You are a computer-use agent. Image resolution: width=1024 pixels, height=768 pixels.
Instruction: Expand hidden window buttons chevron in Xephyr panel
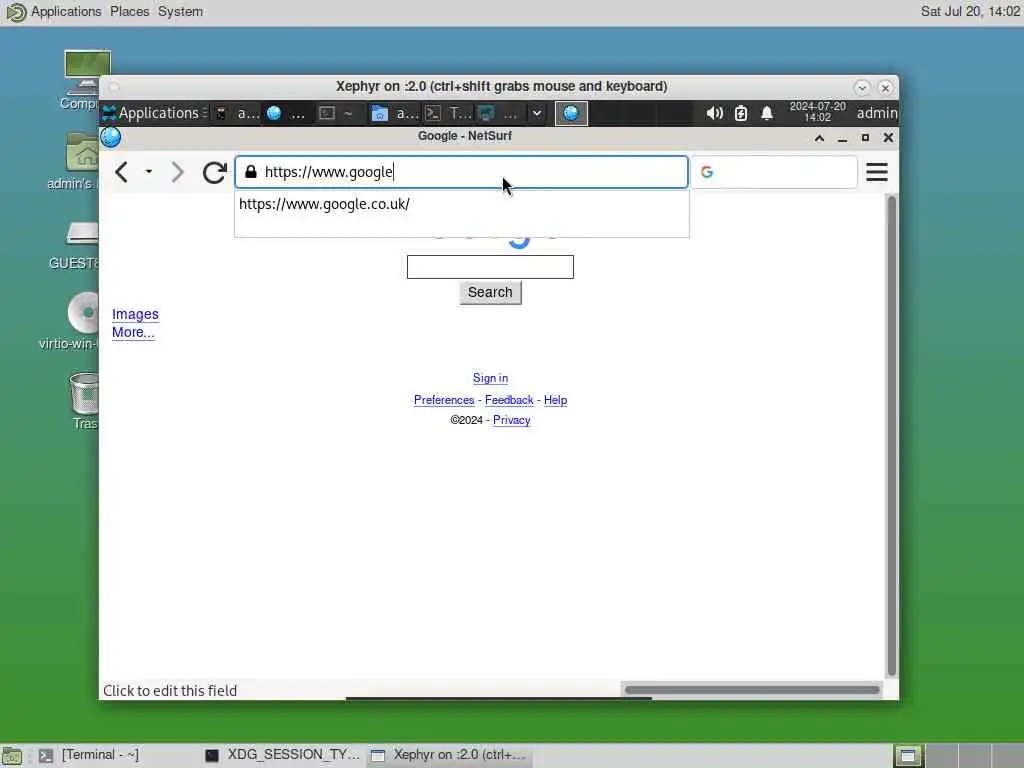click(536, 113)
